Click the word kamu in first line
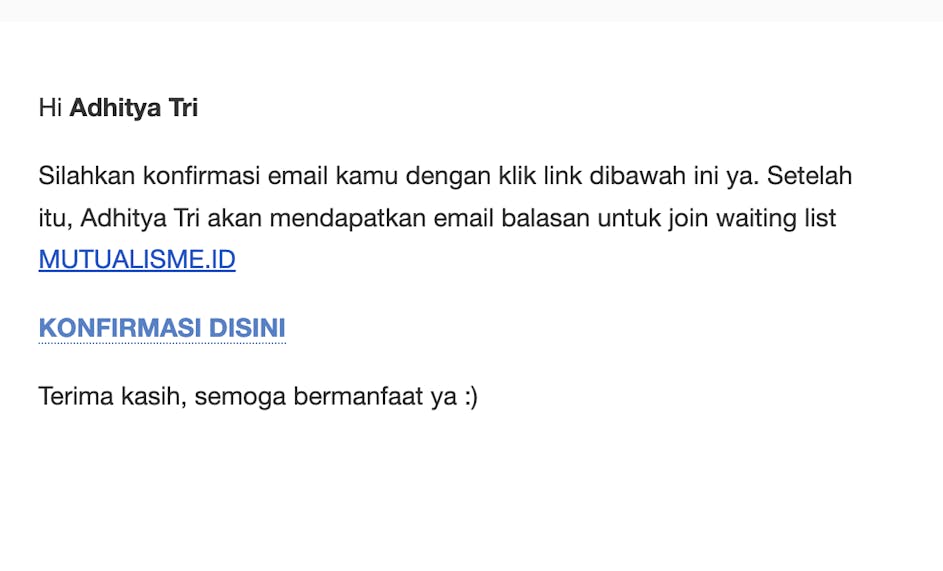The image size is (943, 571). 366,177
